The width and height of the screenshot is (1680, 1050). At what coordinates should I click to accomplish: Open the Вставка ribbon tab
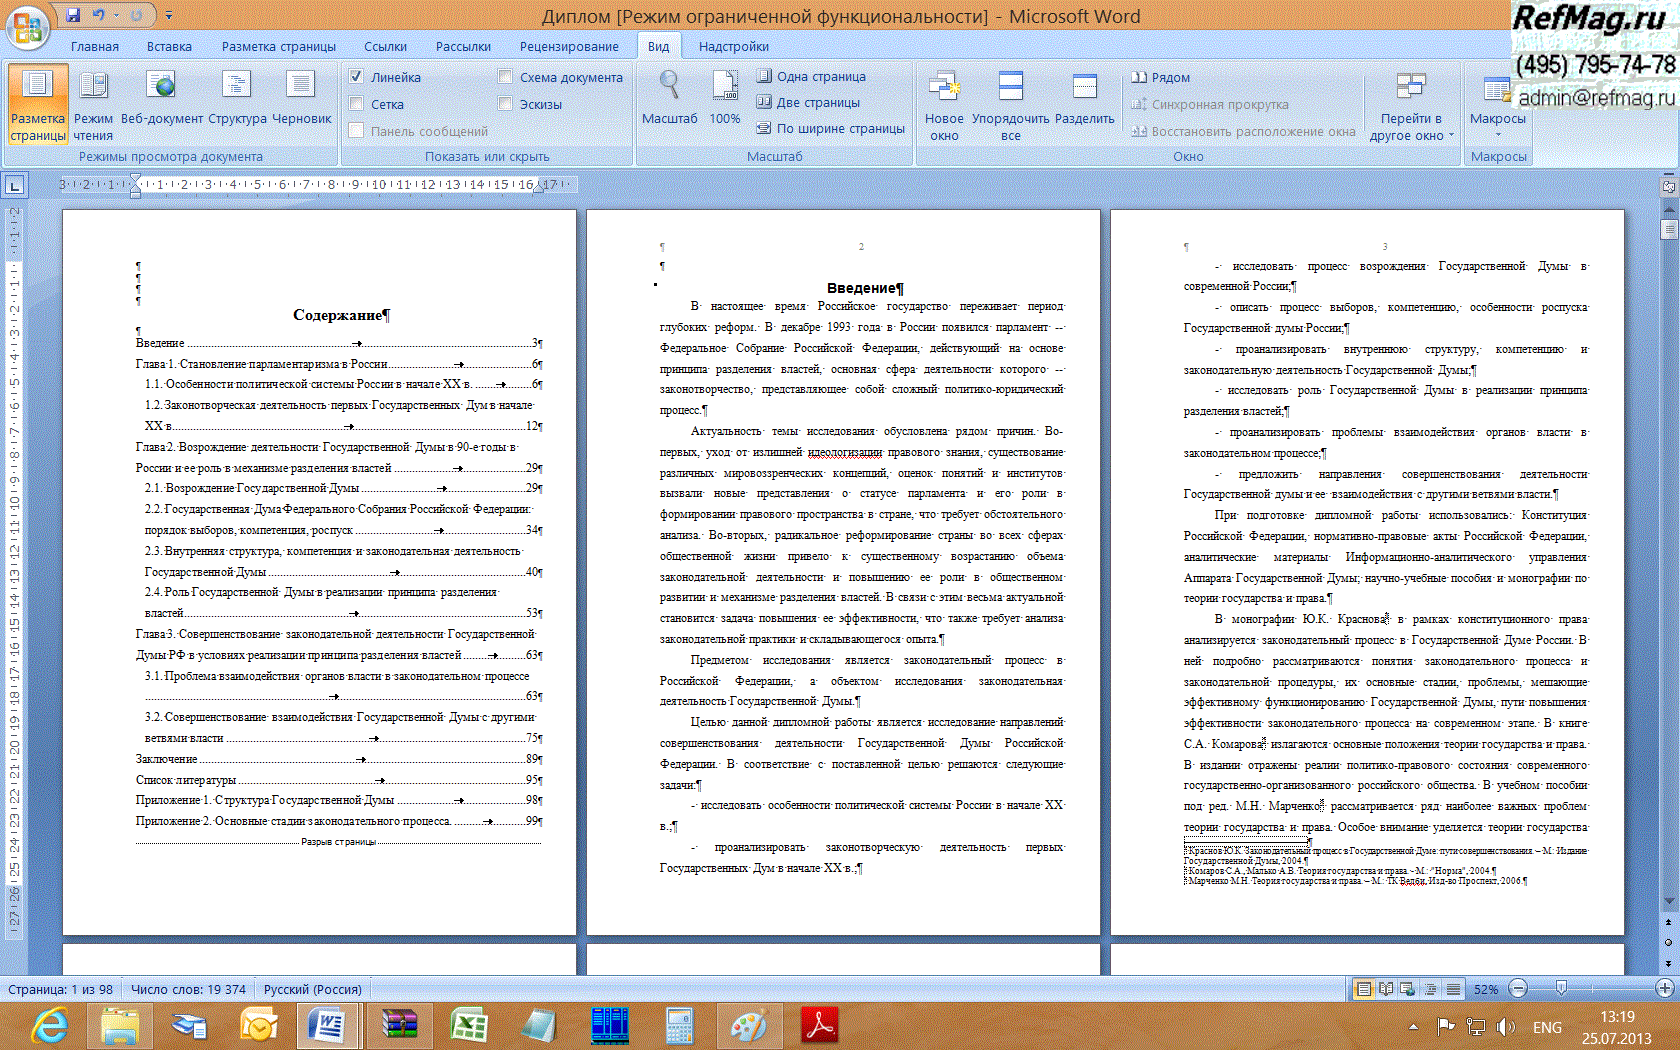[169, 46]
